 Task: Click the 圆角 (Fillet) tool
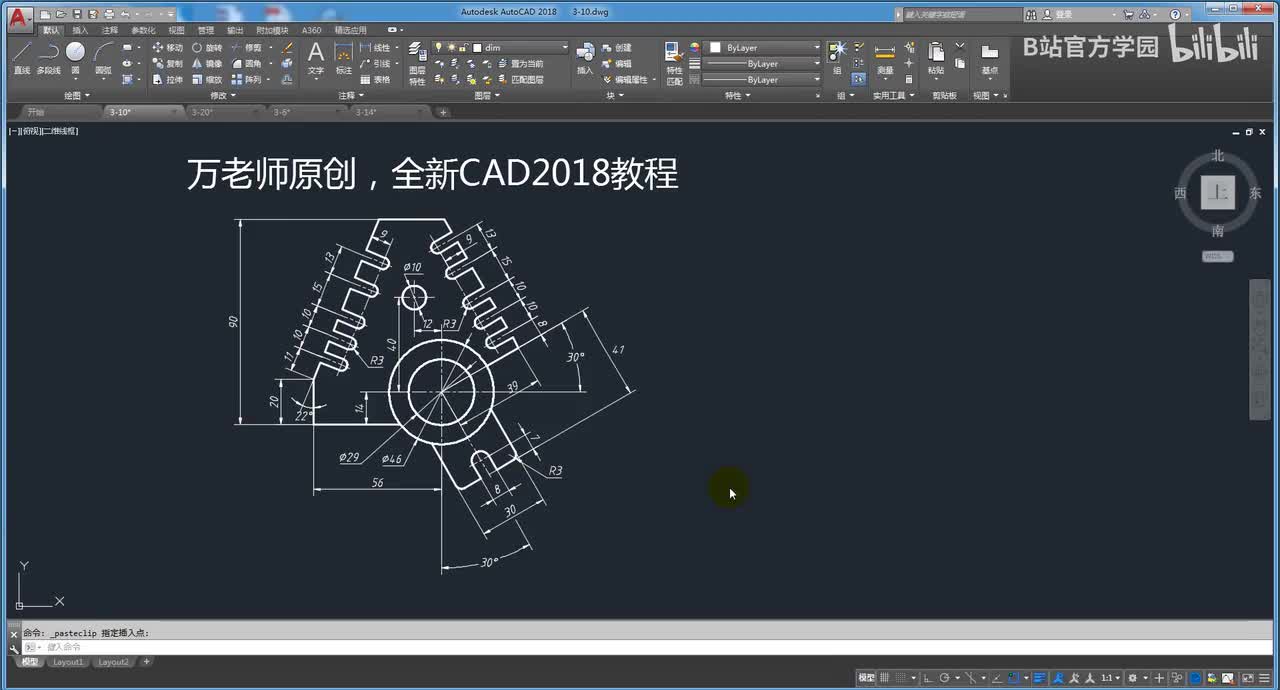pyautogui.click(x=246, y=63)
